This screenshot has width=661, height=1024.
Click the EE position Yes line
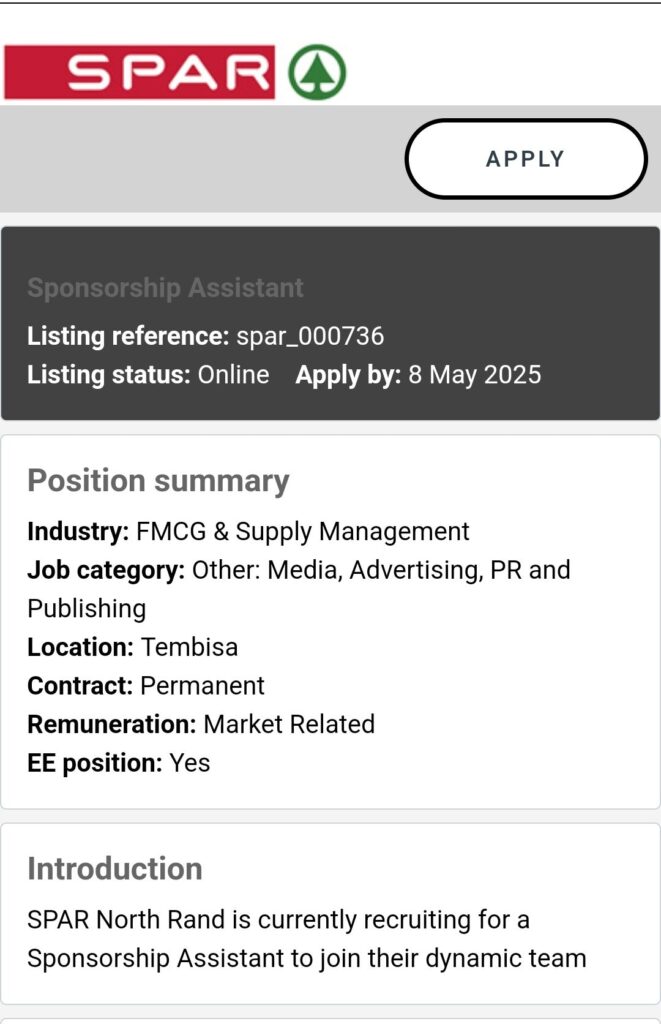[119, 763]
